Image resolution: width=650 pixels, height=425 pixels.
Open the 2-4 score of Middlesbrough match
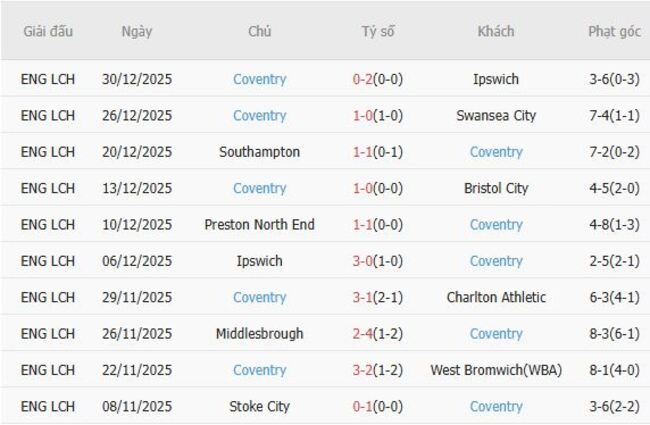click(363, 334)
